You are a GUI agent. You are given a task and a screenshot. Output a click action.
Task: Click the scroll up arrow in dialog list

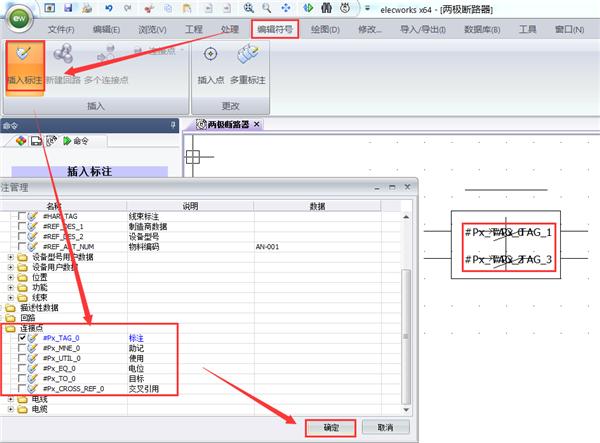pos(406,217)
